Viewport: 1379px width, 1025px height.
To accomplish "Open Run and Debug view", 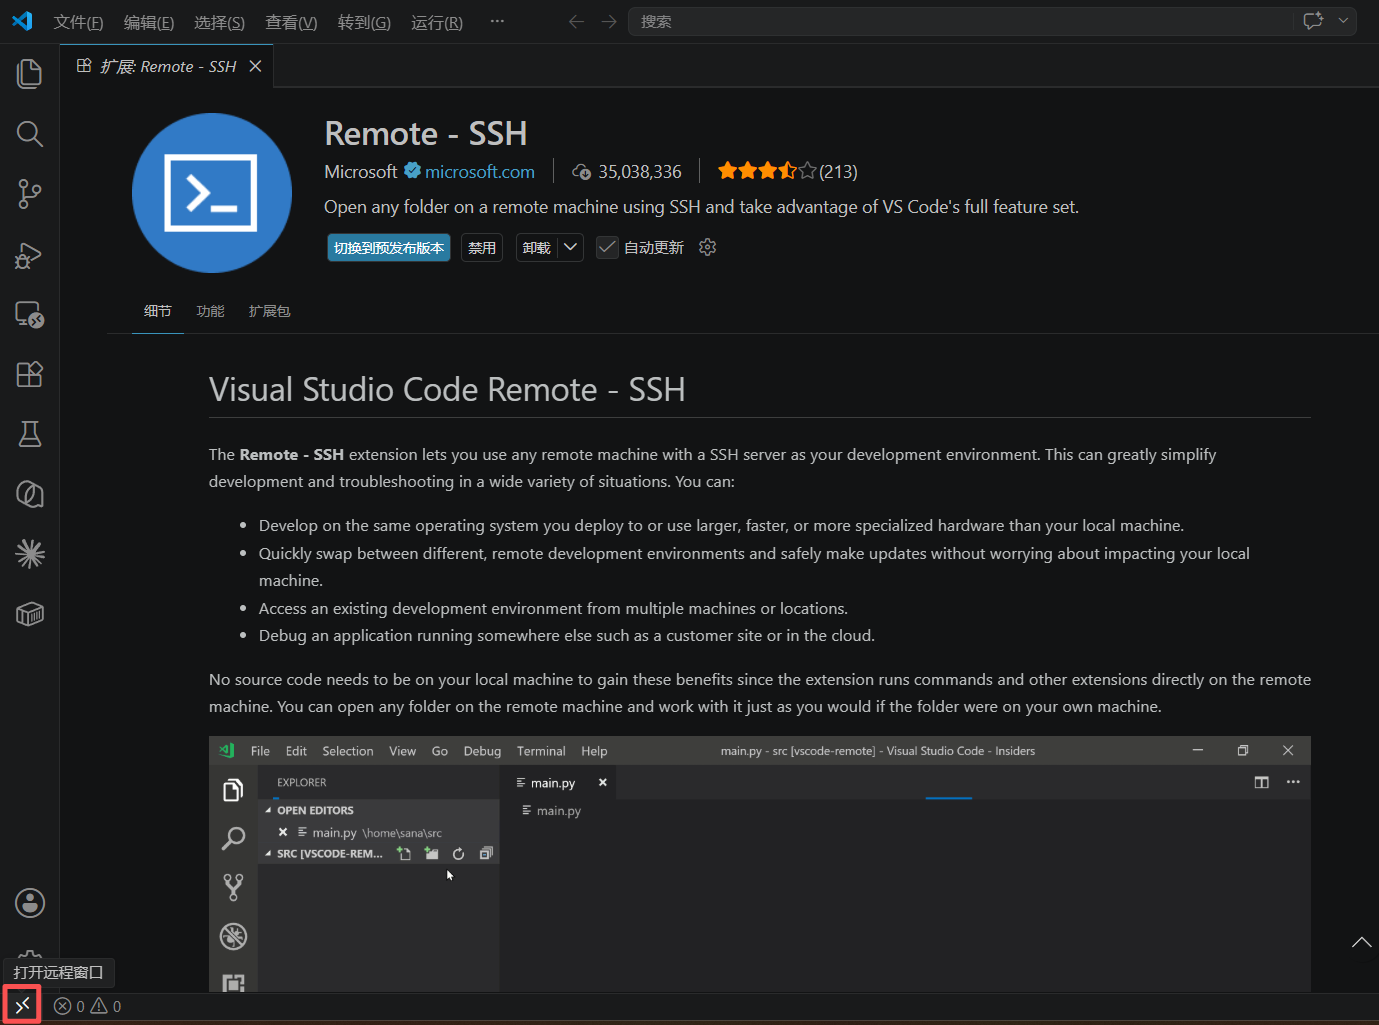I will (x=30, y=255).
